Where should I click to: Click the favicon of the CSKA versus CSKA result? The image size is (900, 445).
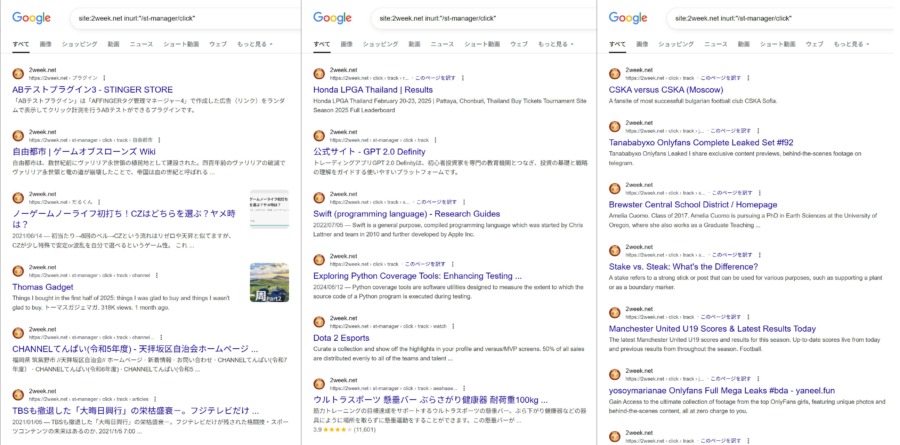pos(615,73)
